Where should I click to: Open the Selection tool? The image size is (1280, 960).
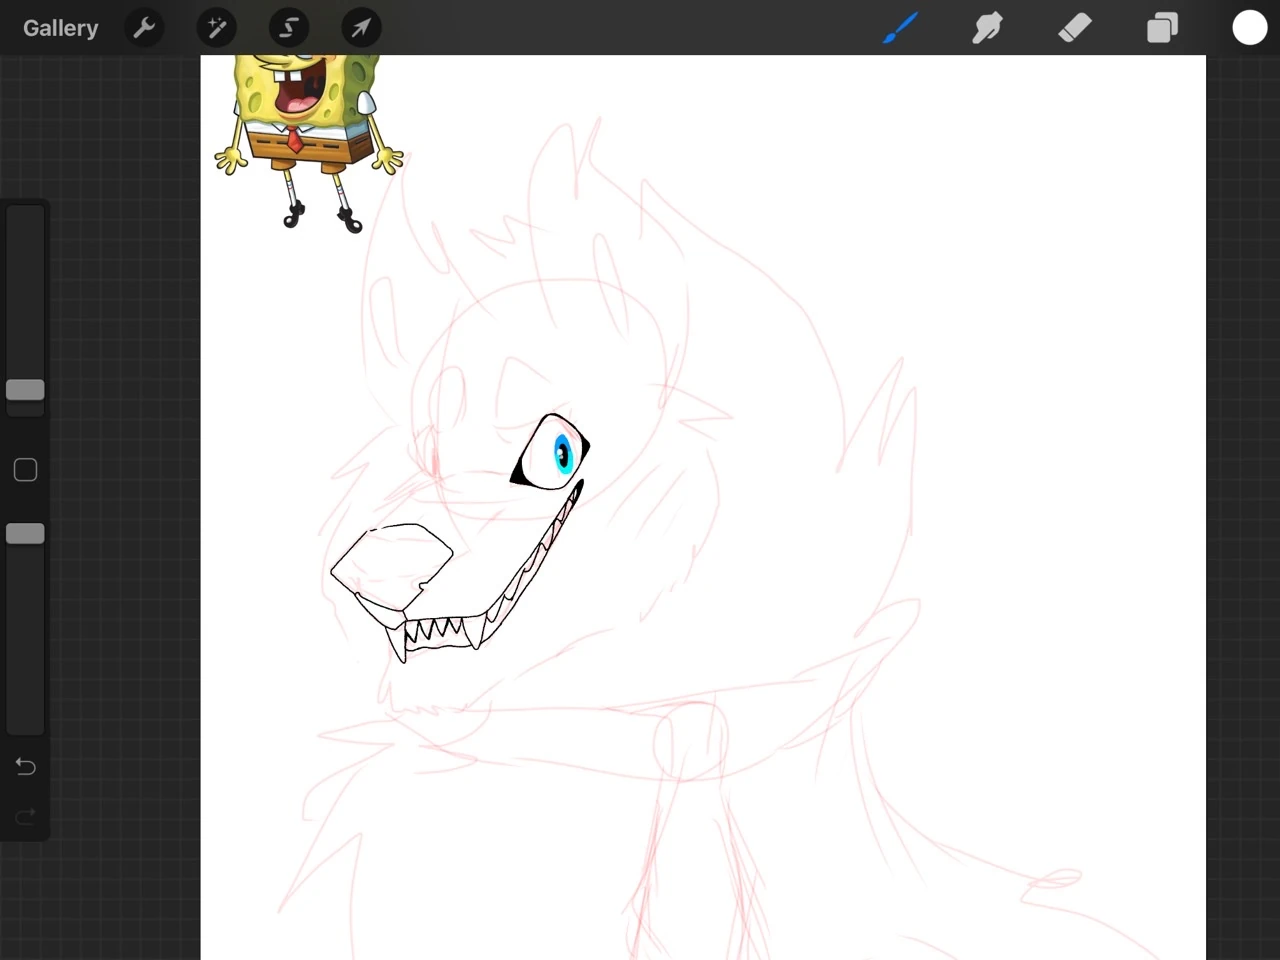(288, 27)
